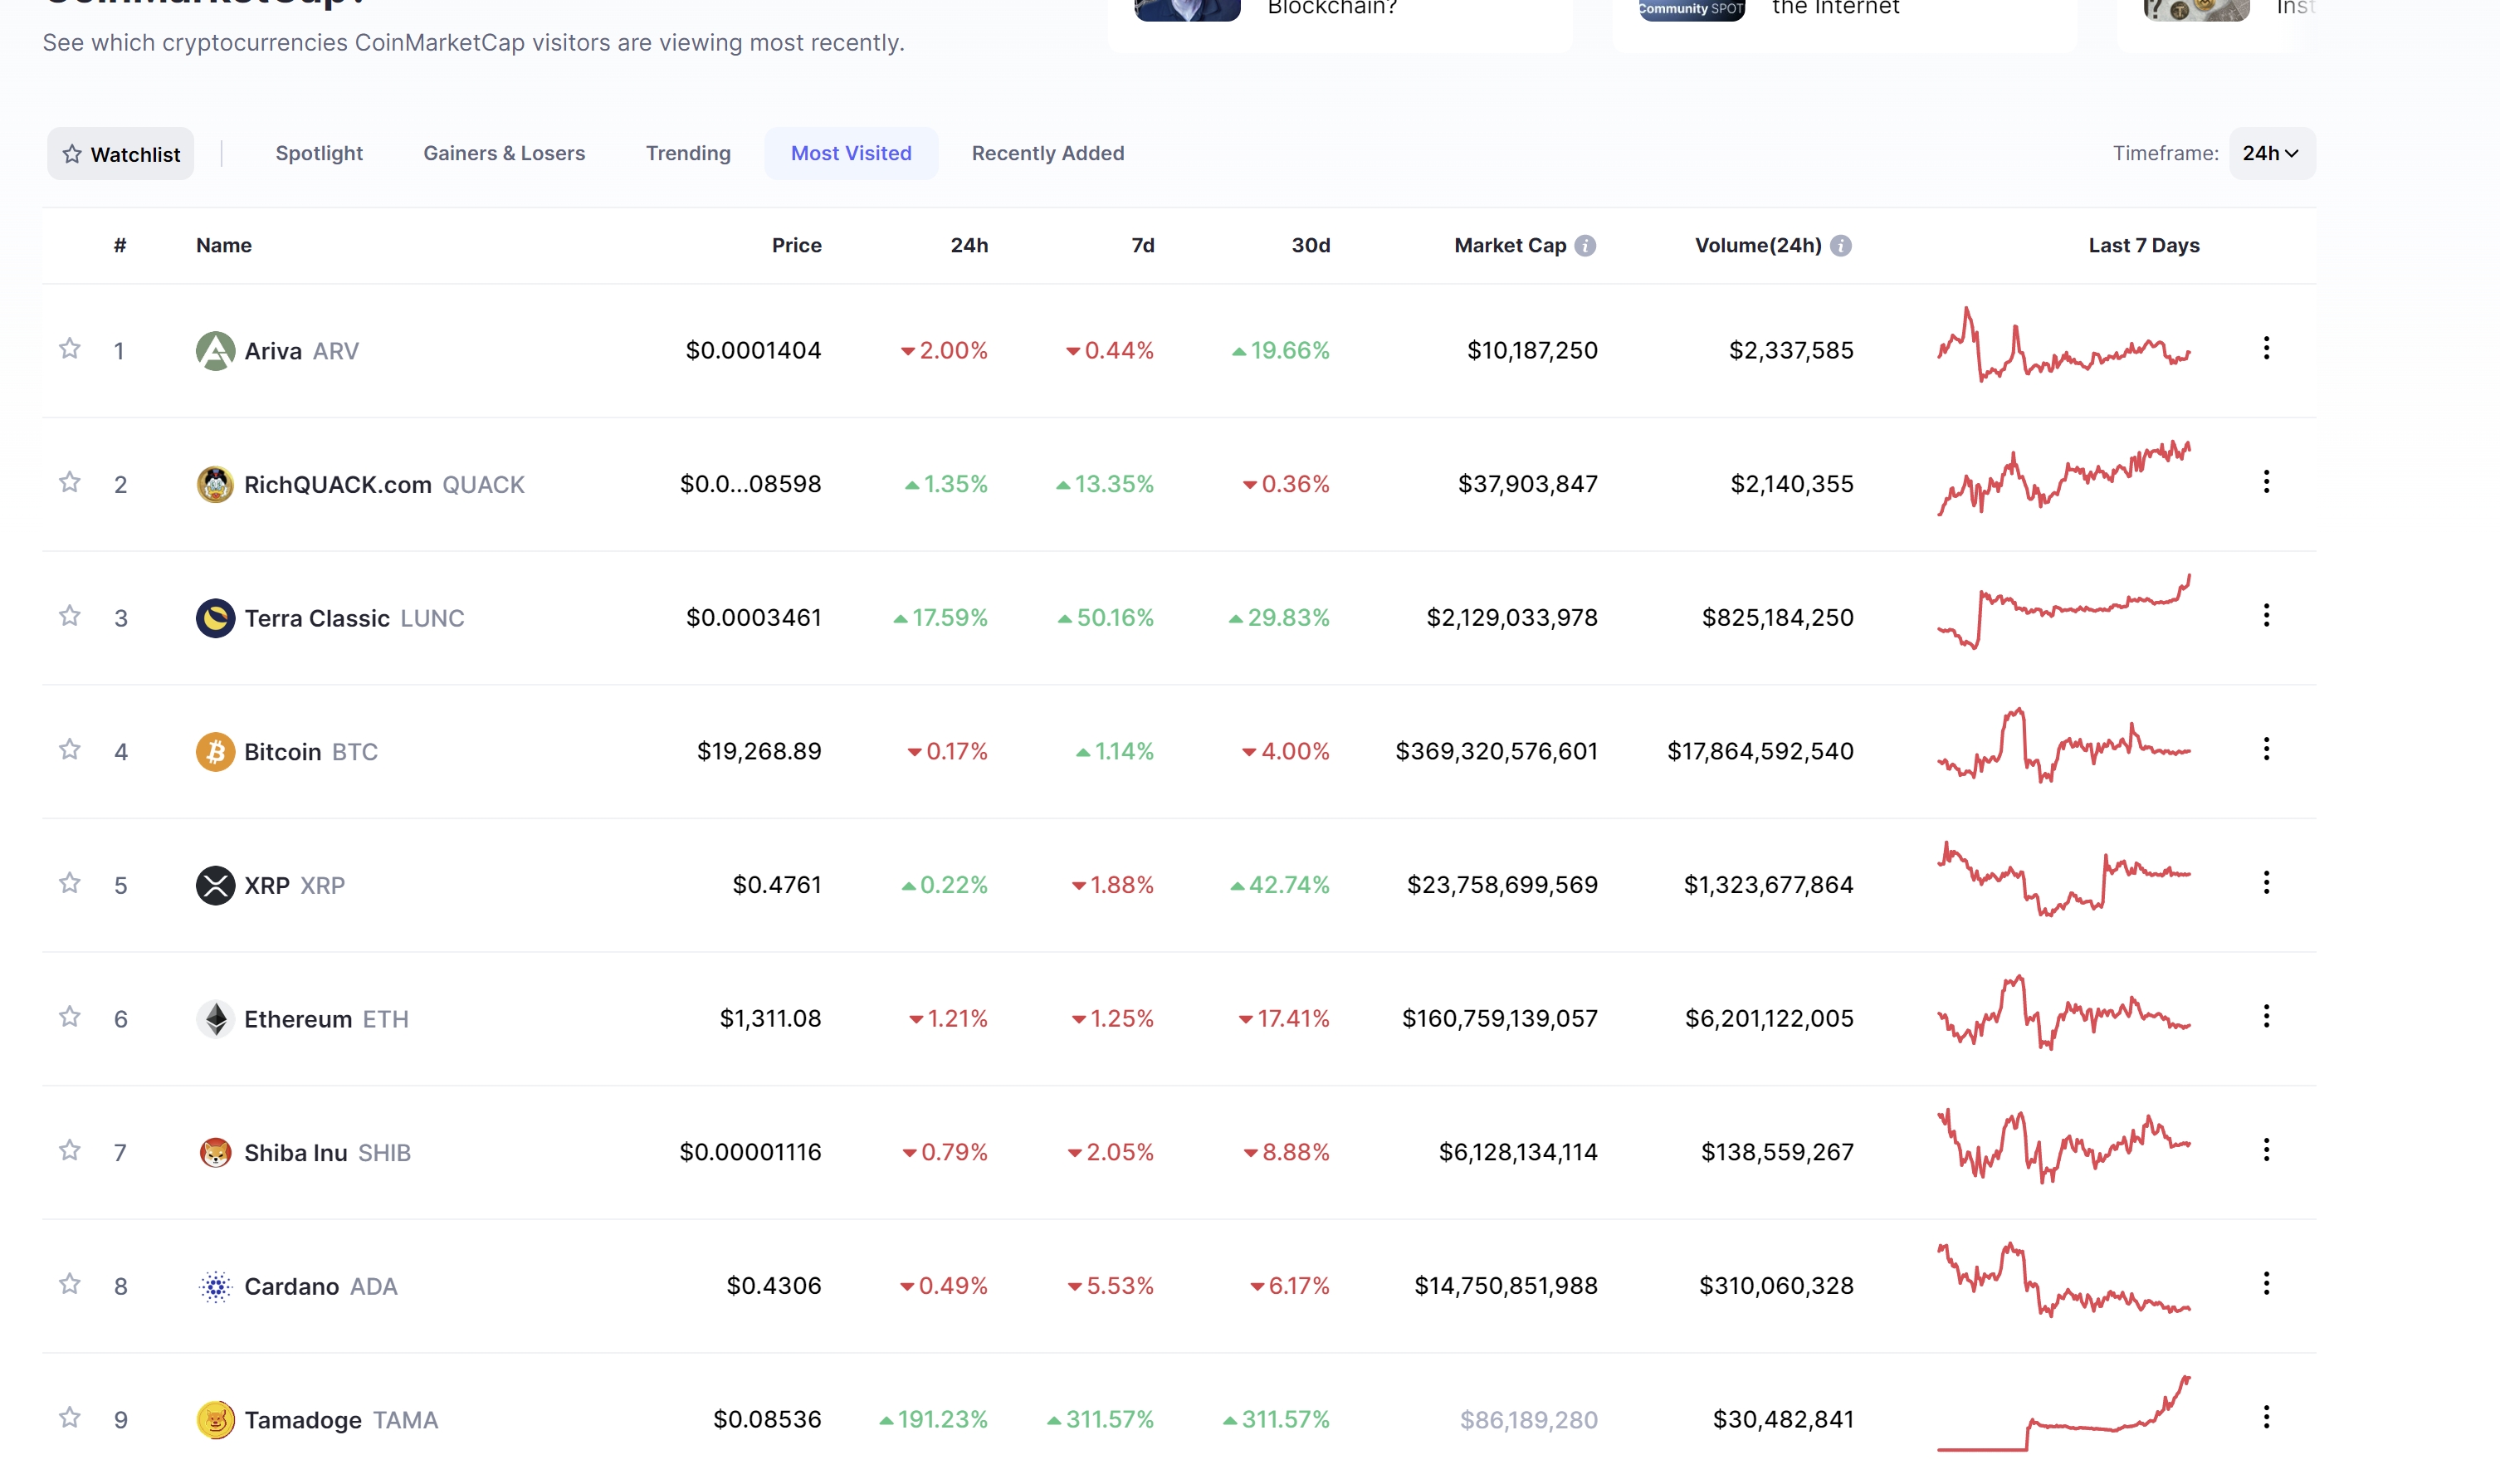Click the Terra Classic LUNC logo
The width and height of the screenshot is (2500, 1484).
pos(215,618)
